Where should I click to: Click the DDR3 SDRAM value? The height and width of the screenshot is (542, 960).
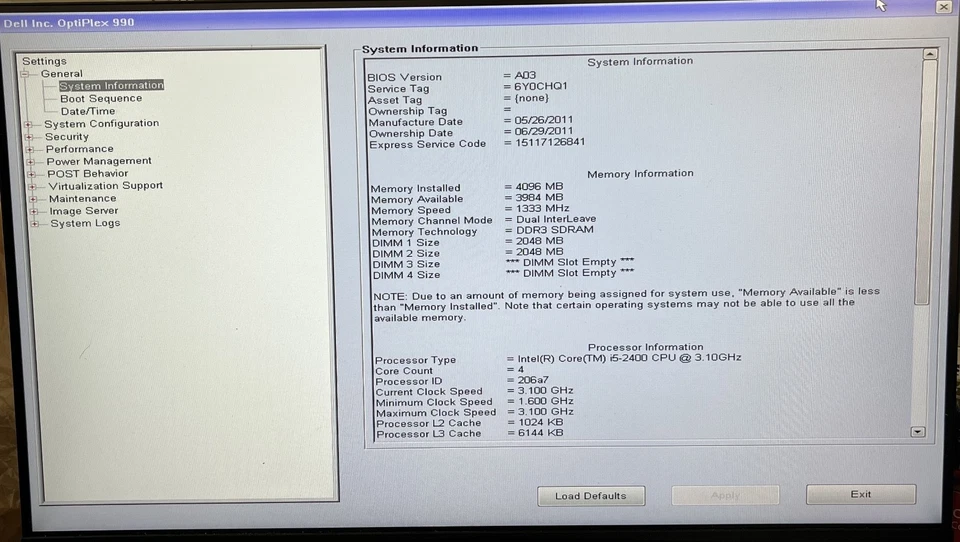[x=555, y=230]
